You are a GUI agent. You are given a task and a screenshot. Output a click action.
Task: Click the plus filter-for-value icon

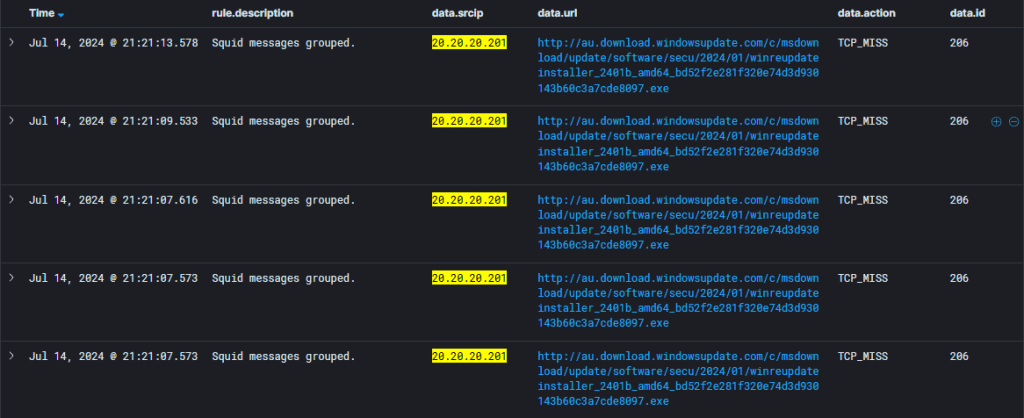(x=995, y=122)
